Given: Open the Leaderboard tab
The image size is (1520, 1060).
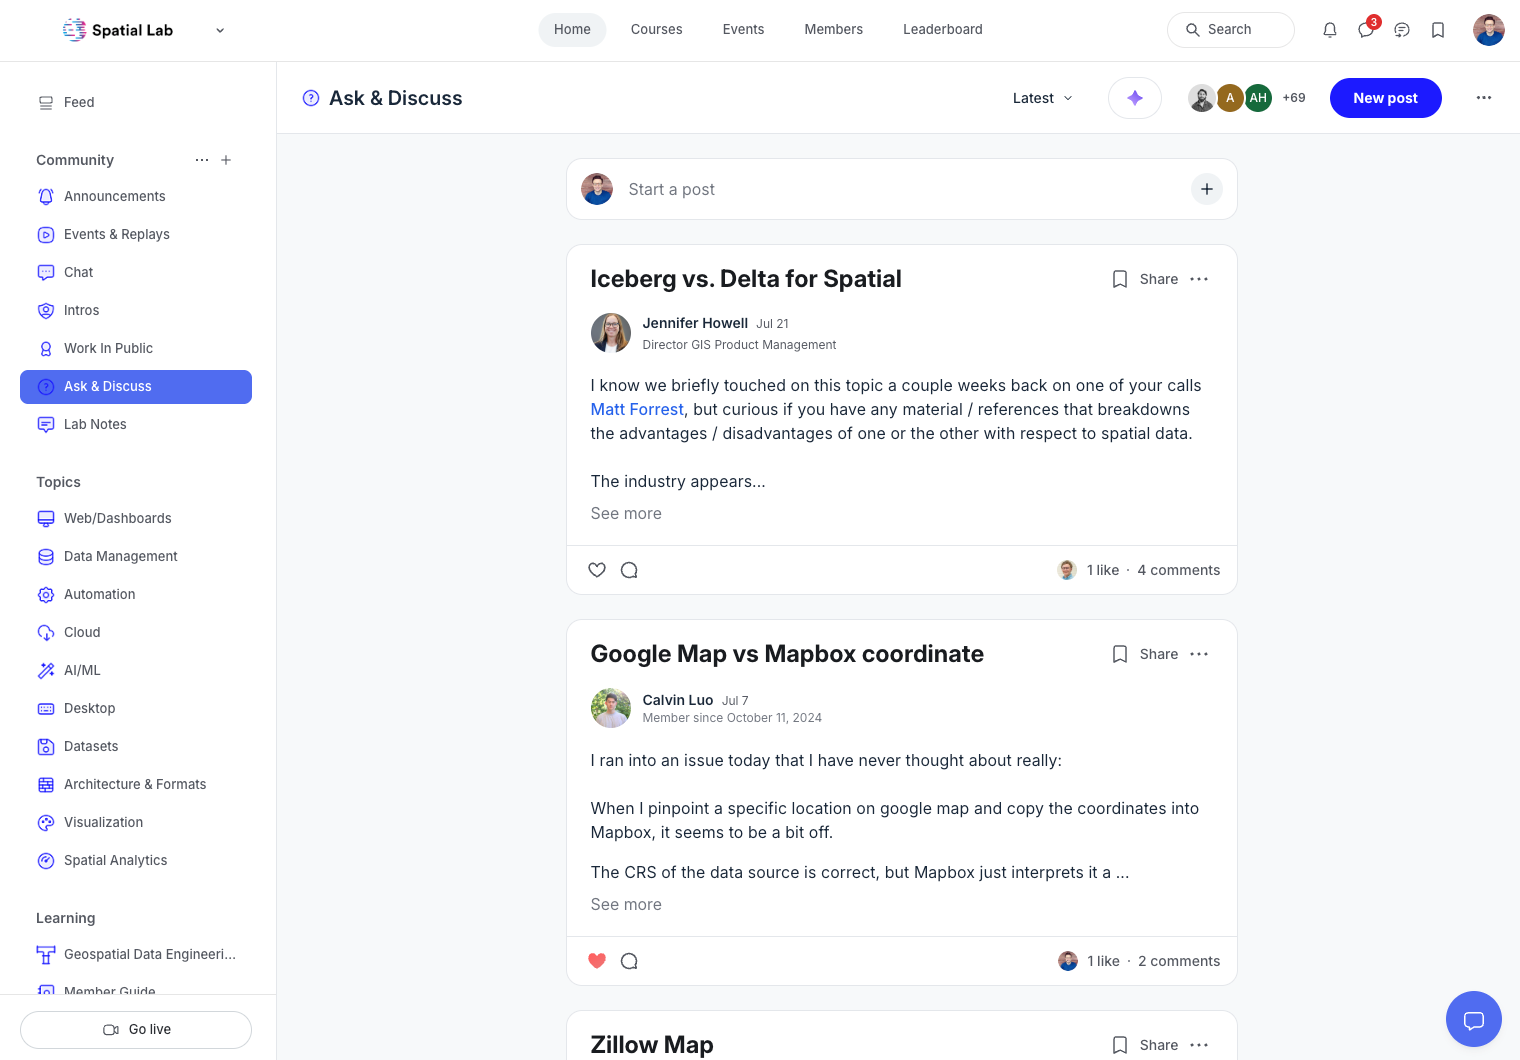Looking at the screenshot, I should point(943,30).
